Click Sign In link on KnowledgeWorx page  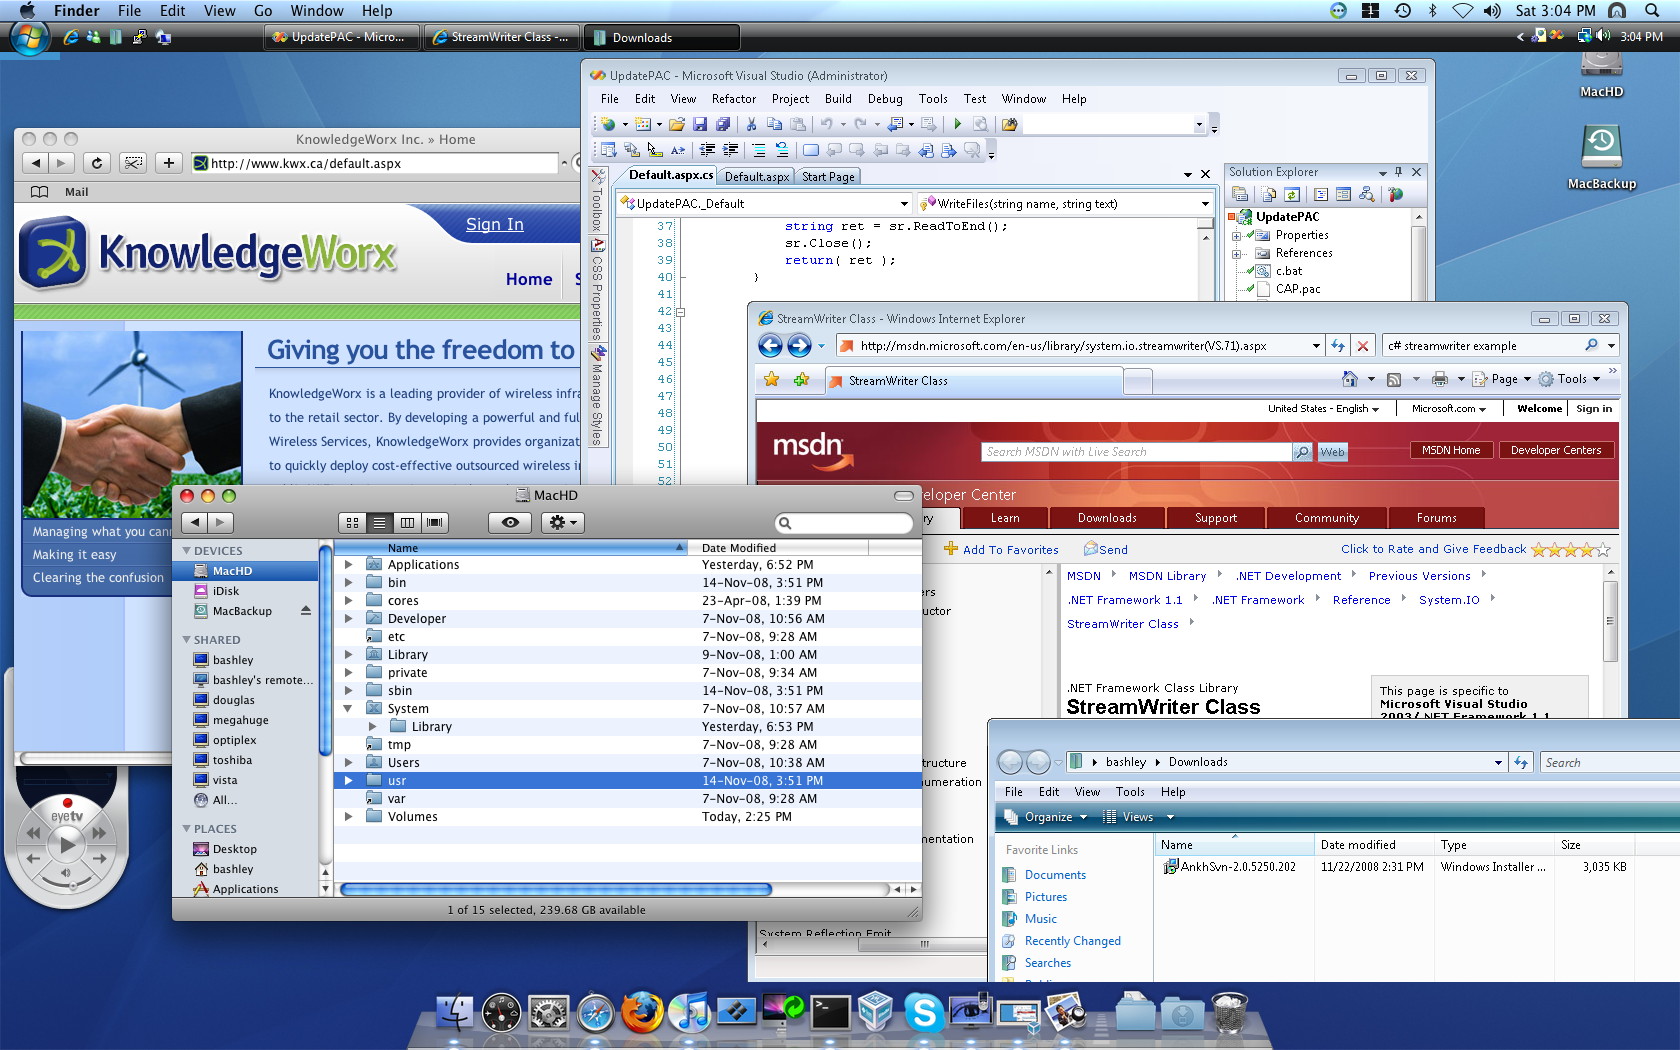494,224
